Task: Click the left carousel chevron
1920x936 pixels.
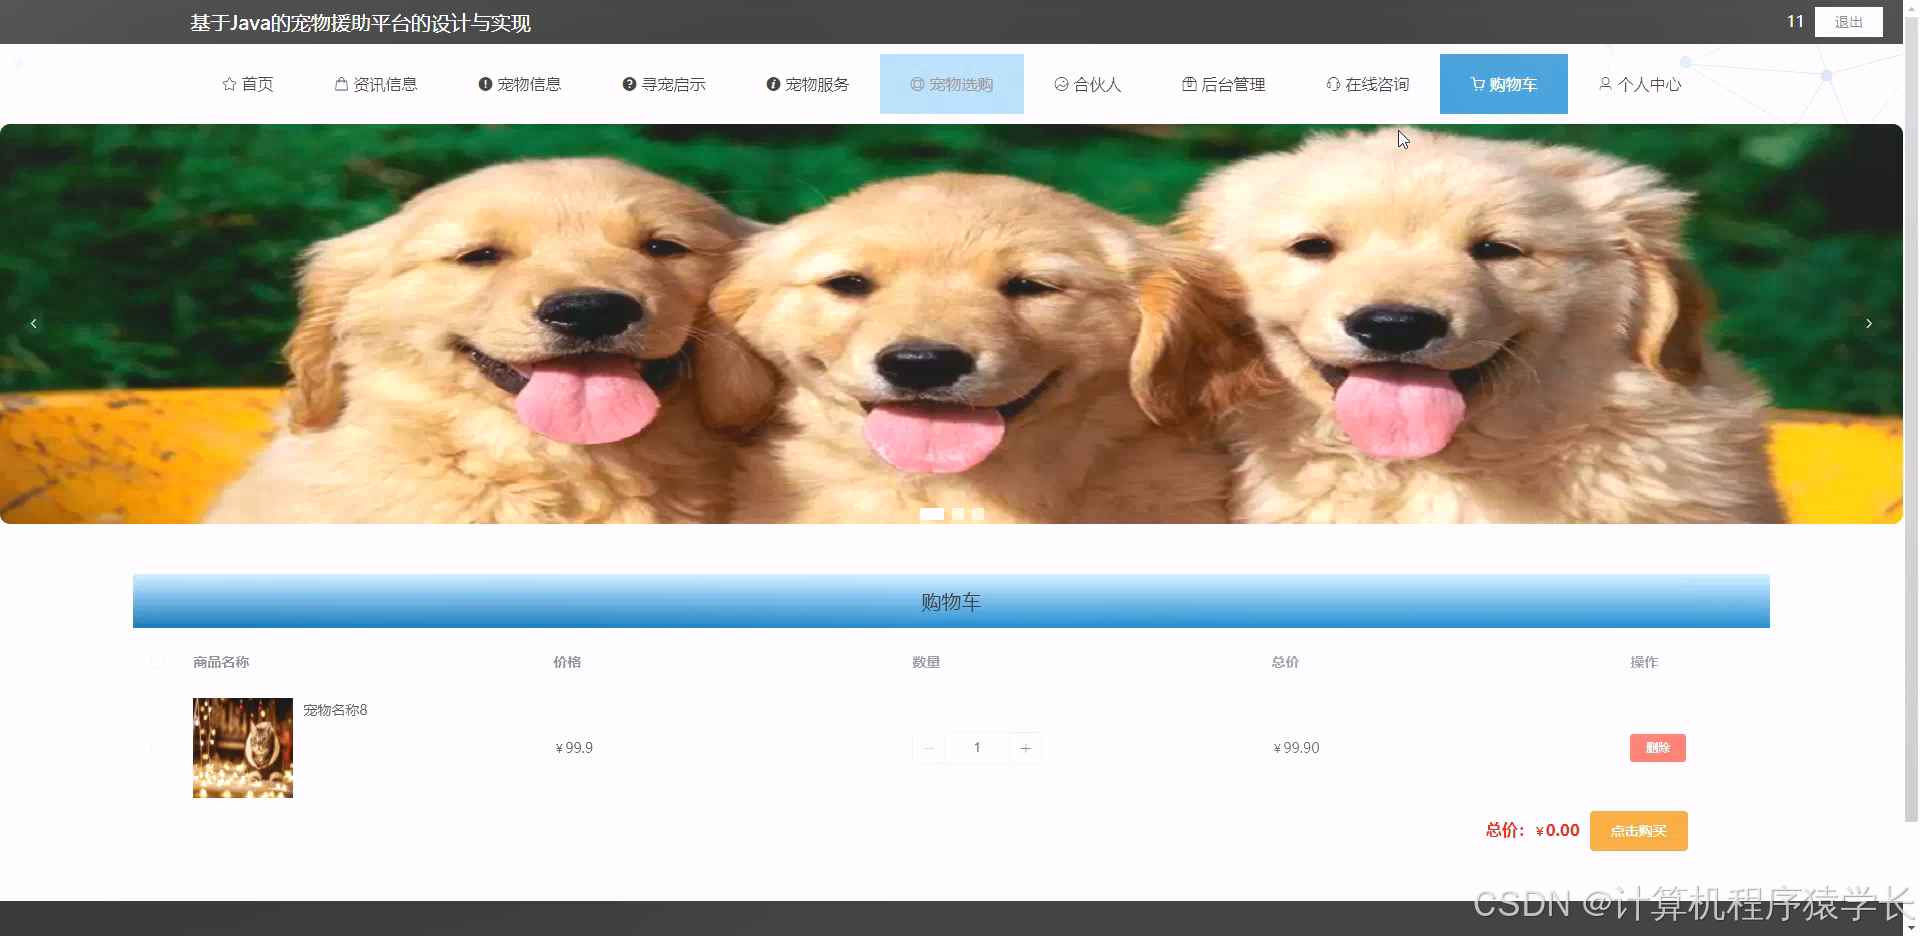Action: click(x=33, y=323)
